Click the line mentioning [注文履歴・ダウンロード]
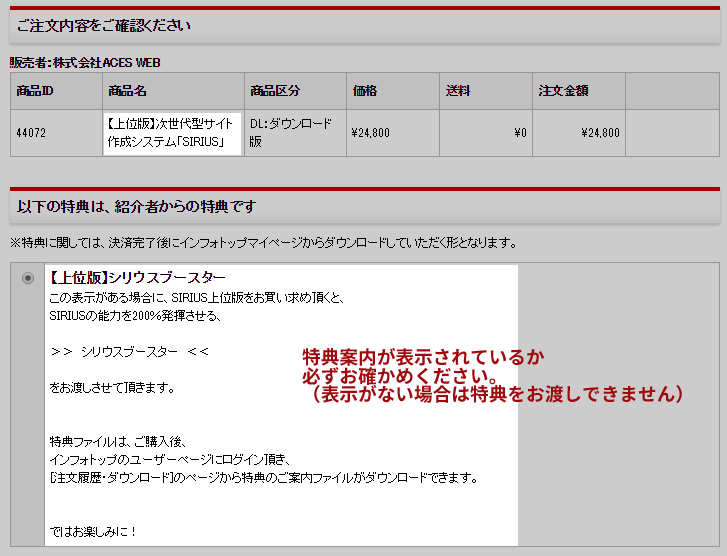The image size is (727, 556). point(264,478)
